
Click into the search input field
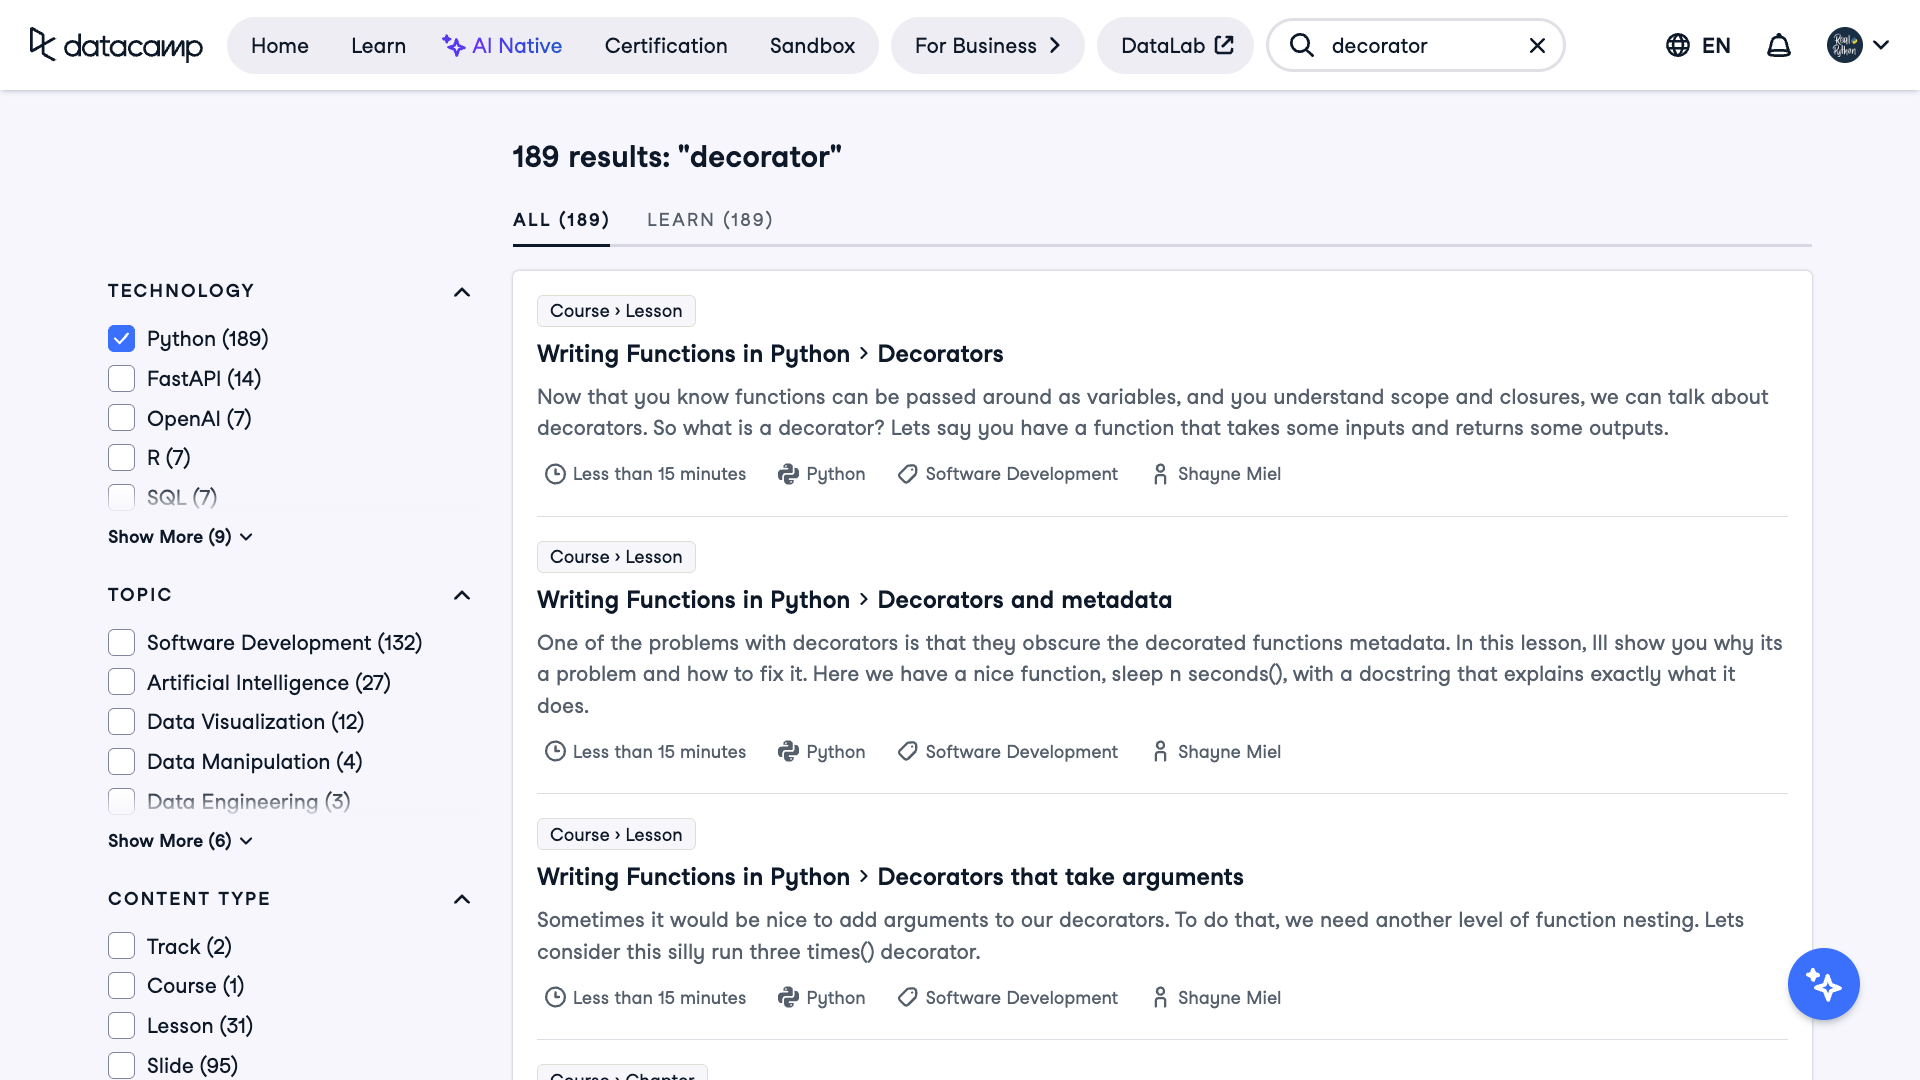point(1420,45)
